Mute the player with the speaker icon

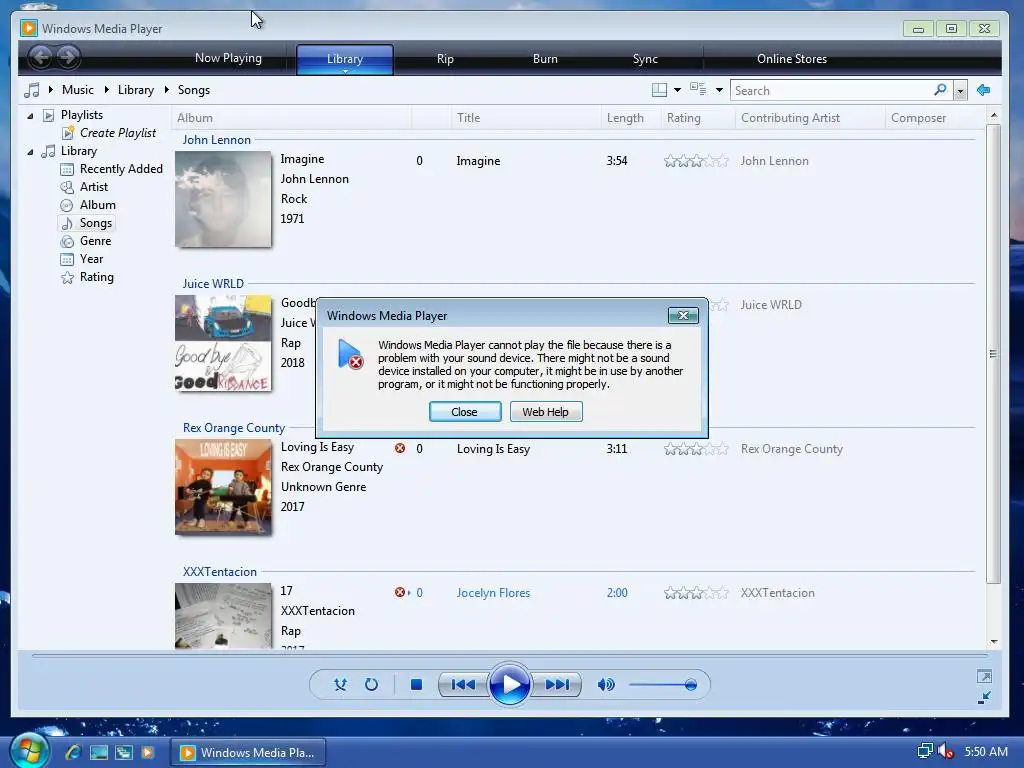click(x=606, y=684)
